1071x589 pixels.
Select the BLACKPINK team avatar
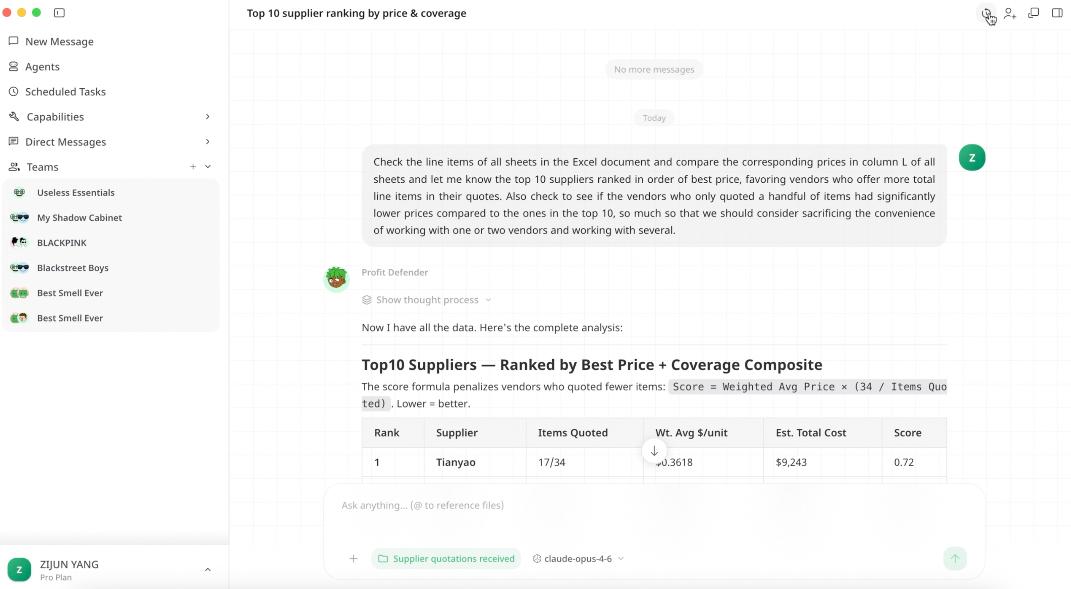pyautogui.click(x=19, y=243)
